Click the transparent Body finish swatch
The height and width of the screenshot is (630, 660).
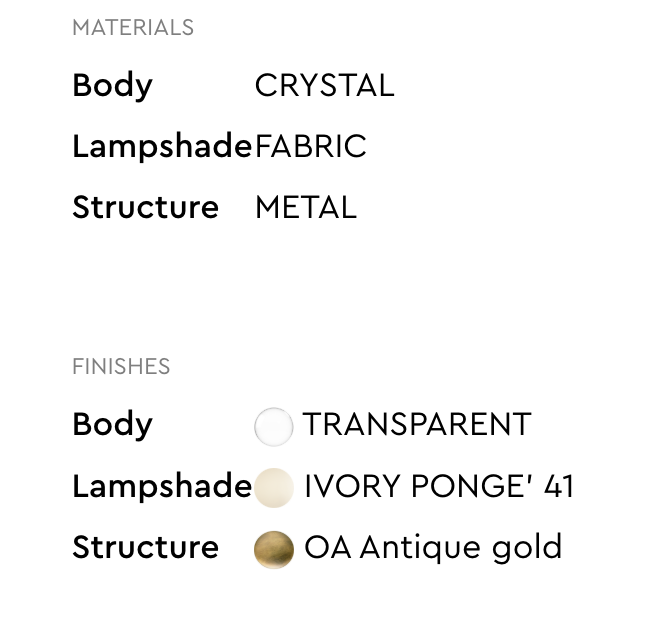(x=274, y=426)
